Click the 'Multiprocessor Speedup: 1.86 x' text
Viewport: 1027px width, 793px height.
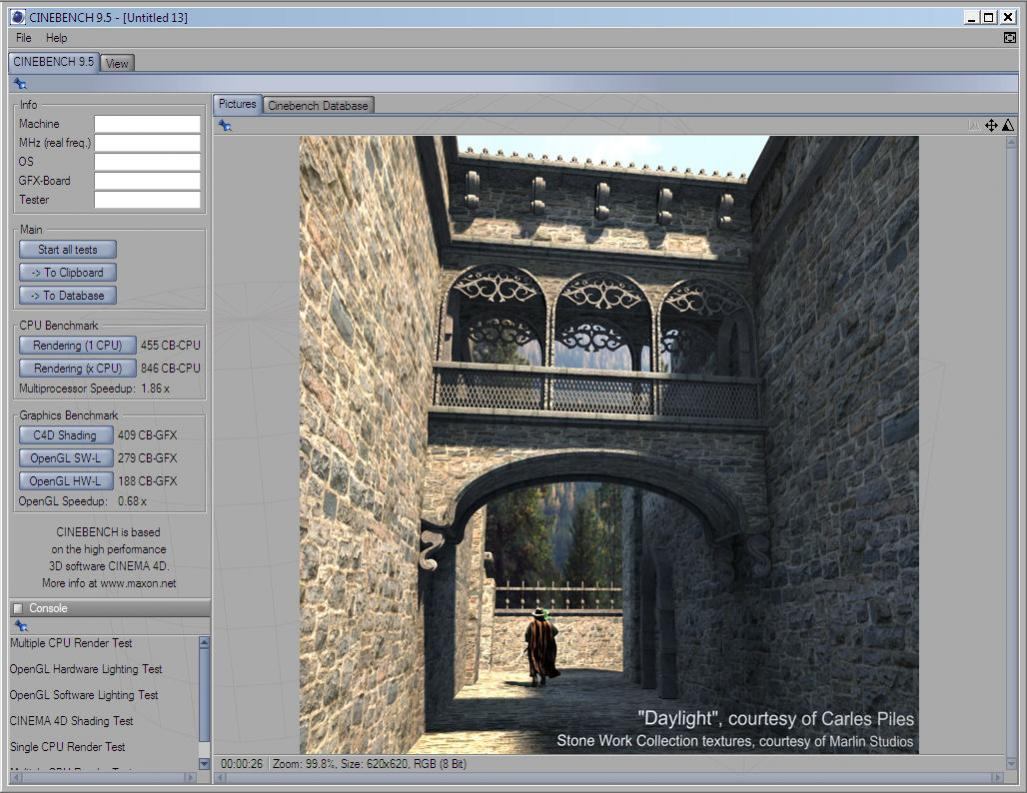point(94,388)
